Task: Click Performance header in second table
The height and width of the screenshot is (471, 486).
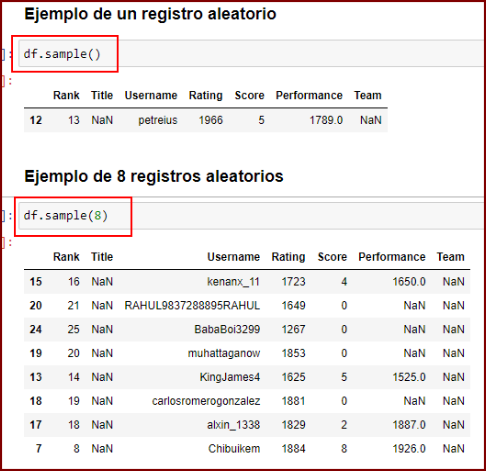Action: point(392,257)
